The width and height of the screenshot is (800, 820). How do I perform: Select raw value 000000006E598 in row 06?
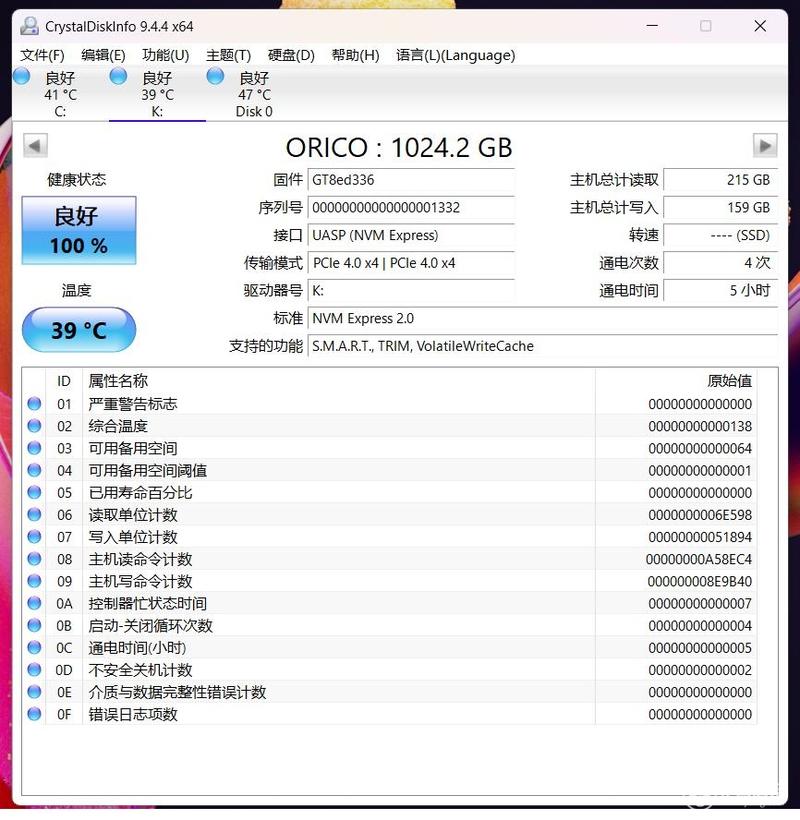[x=700, y=515]
